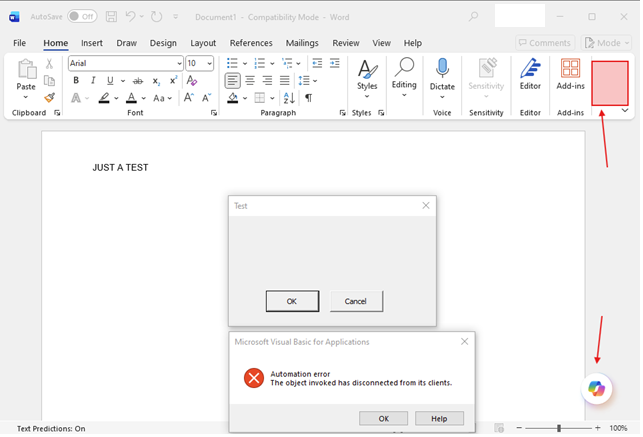This screenshot has height=437, width=643.
Task: Expand the Bullets dropdown arrow
Action: pyautogui.click(x=245, y=64)
